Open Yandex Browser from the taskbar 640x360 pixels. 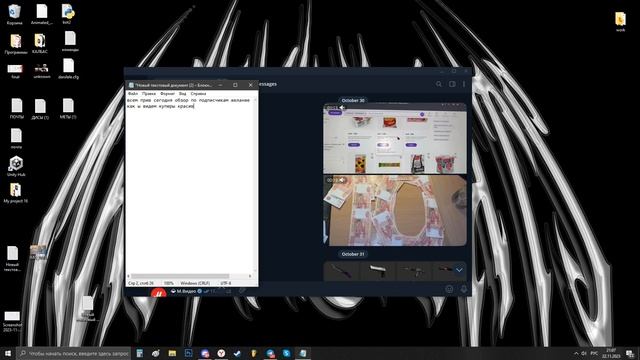(221, 353)
